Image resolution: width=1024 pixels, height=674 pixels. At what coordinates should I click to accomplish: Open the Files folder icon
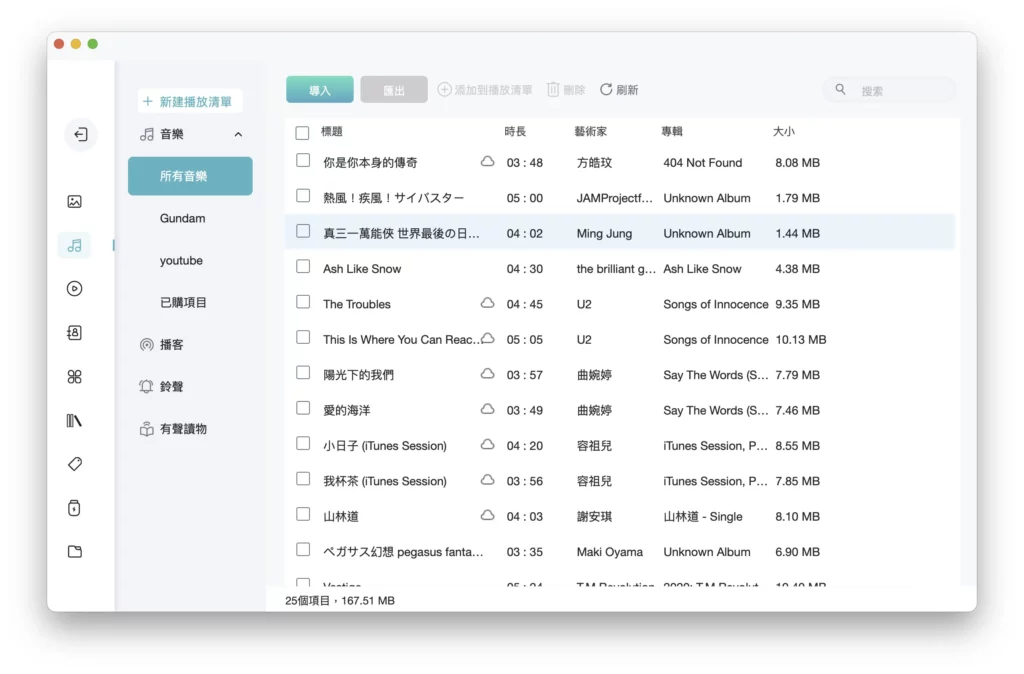coord(74,552)
